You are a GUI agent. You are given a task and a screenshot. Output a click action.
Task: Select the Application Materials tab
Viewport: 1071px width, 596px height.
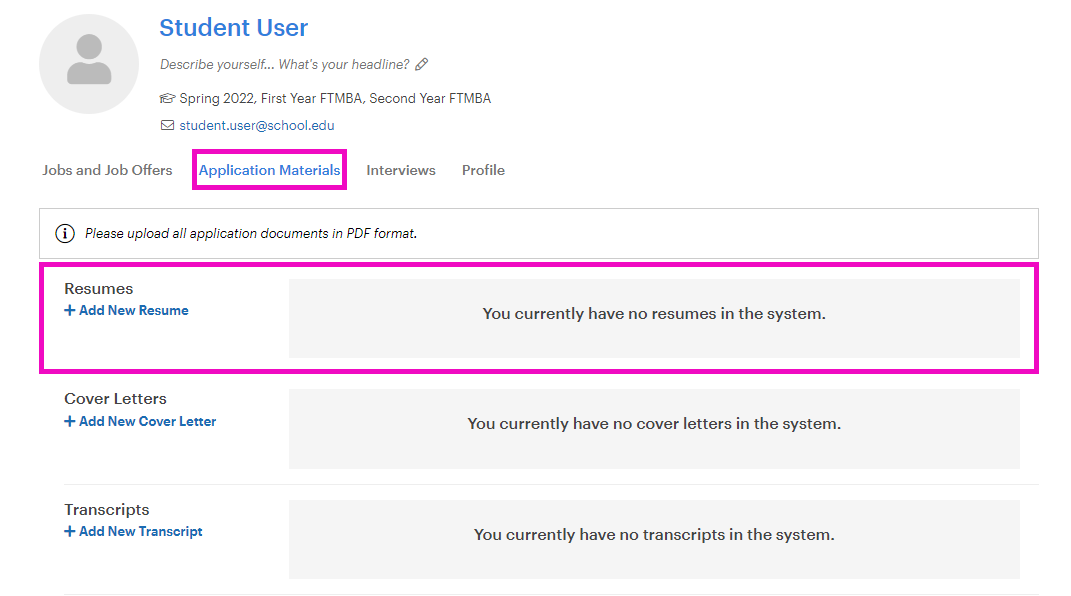click(269, 170)
